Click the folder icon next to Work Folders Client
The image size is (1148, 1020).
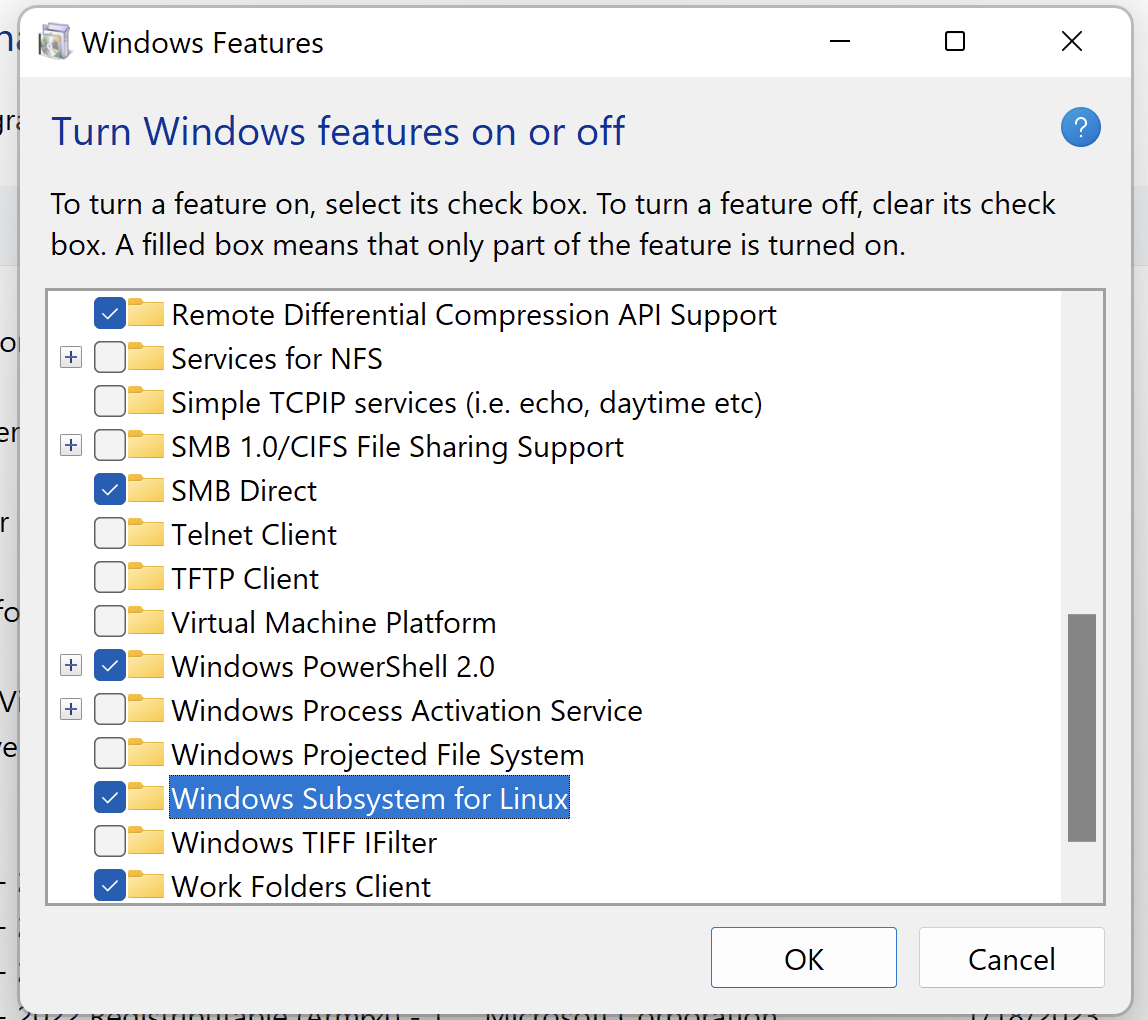coord(146,886)
